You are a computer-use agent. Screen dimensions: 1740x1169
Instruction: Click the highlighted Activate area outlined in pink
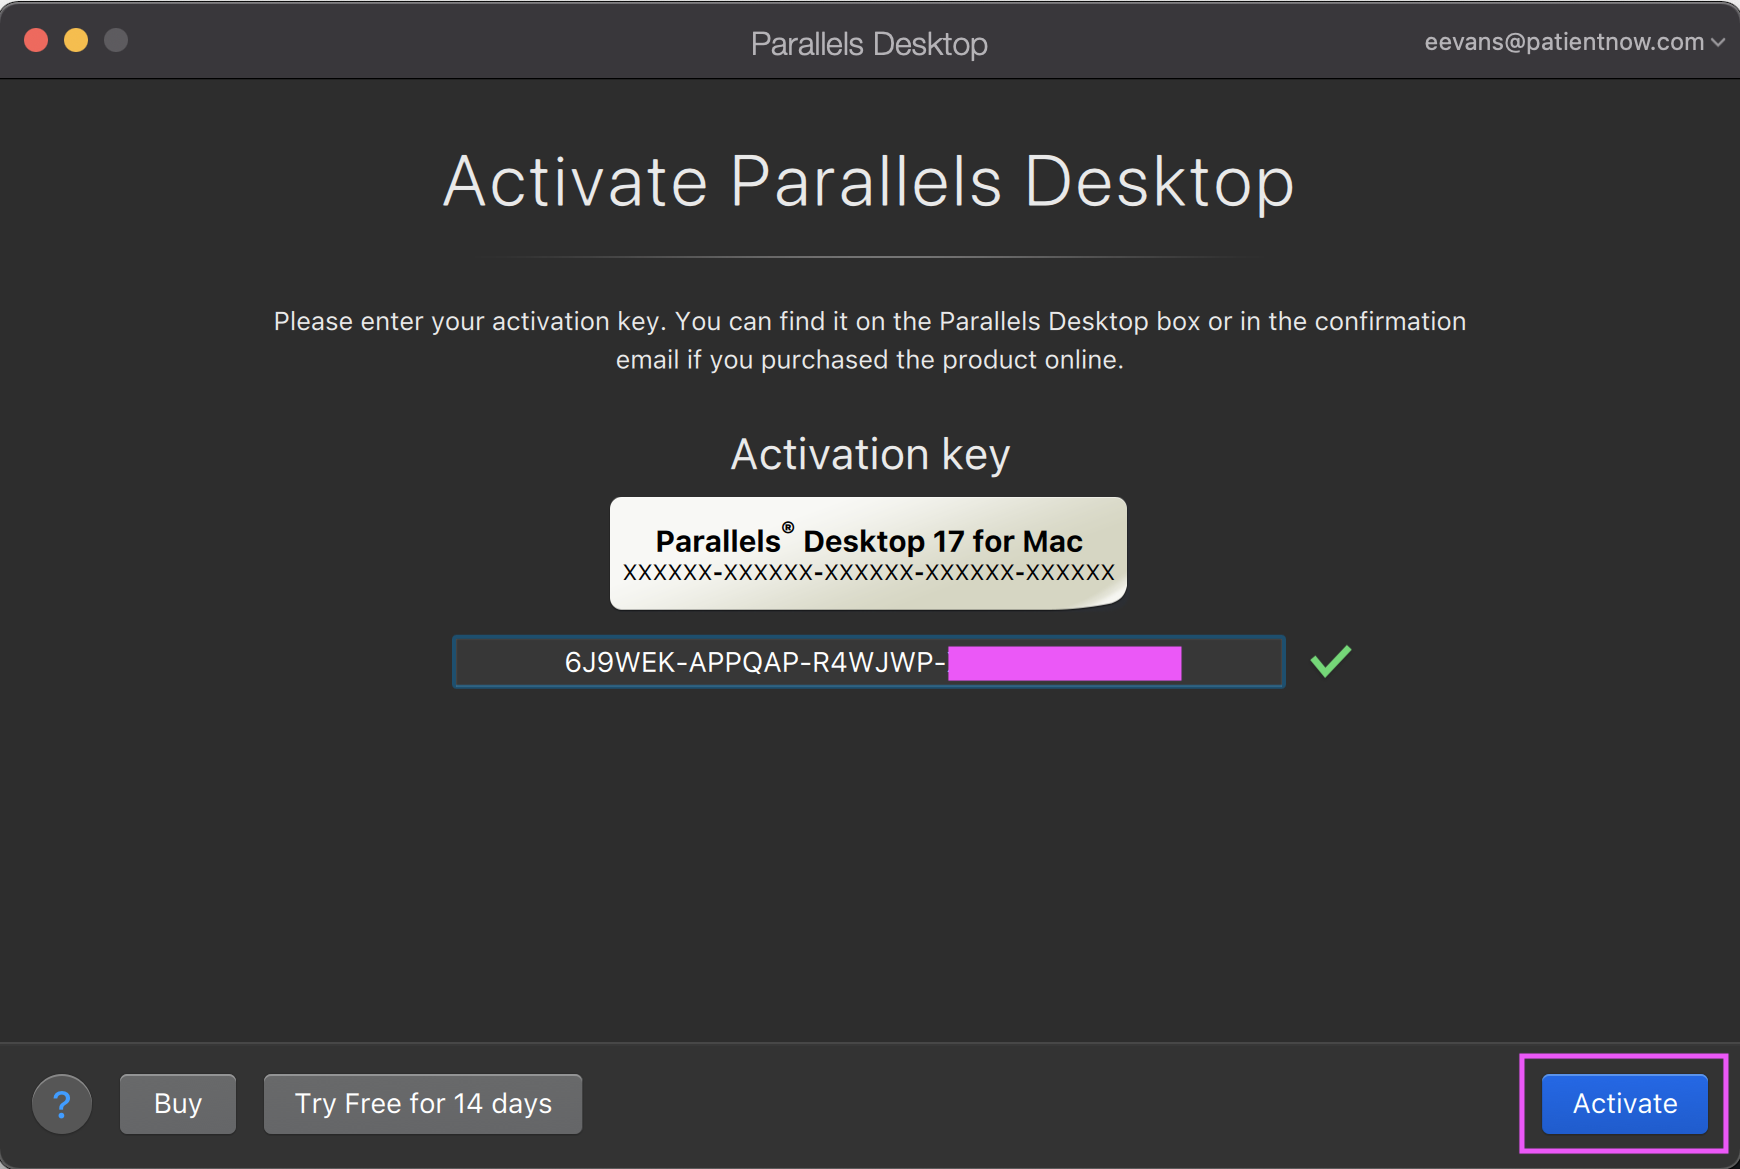pyautogui.click(x=1622, y=1103)
